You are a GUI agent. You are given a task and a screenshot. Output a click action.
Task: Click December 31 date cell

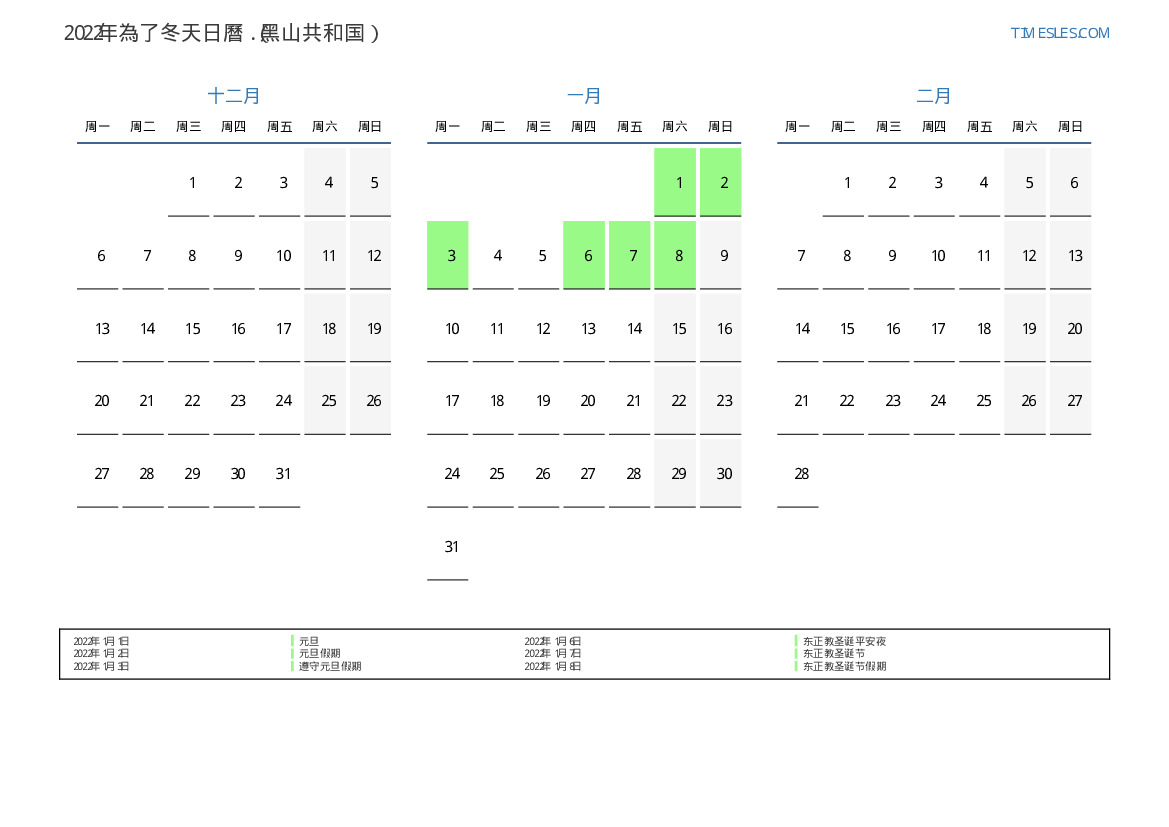point(280,473)
